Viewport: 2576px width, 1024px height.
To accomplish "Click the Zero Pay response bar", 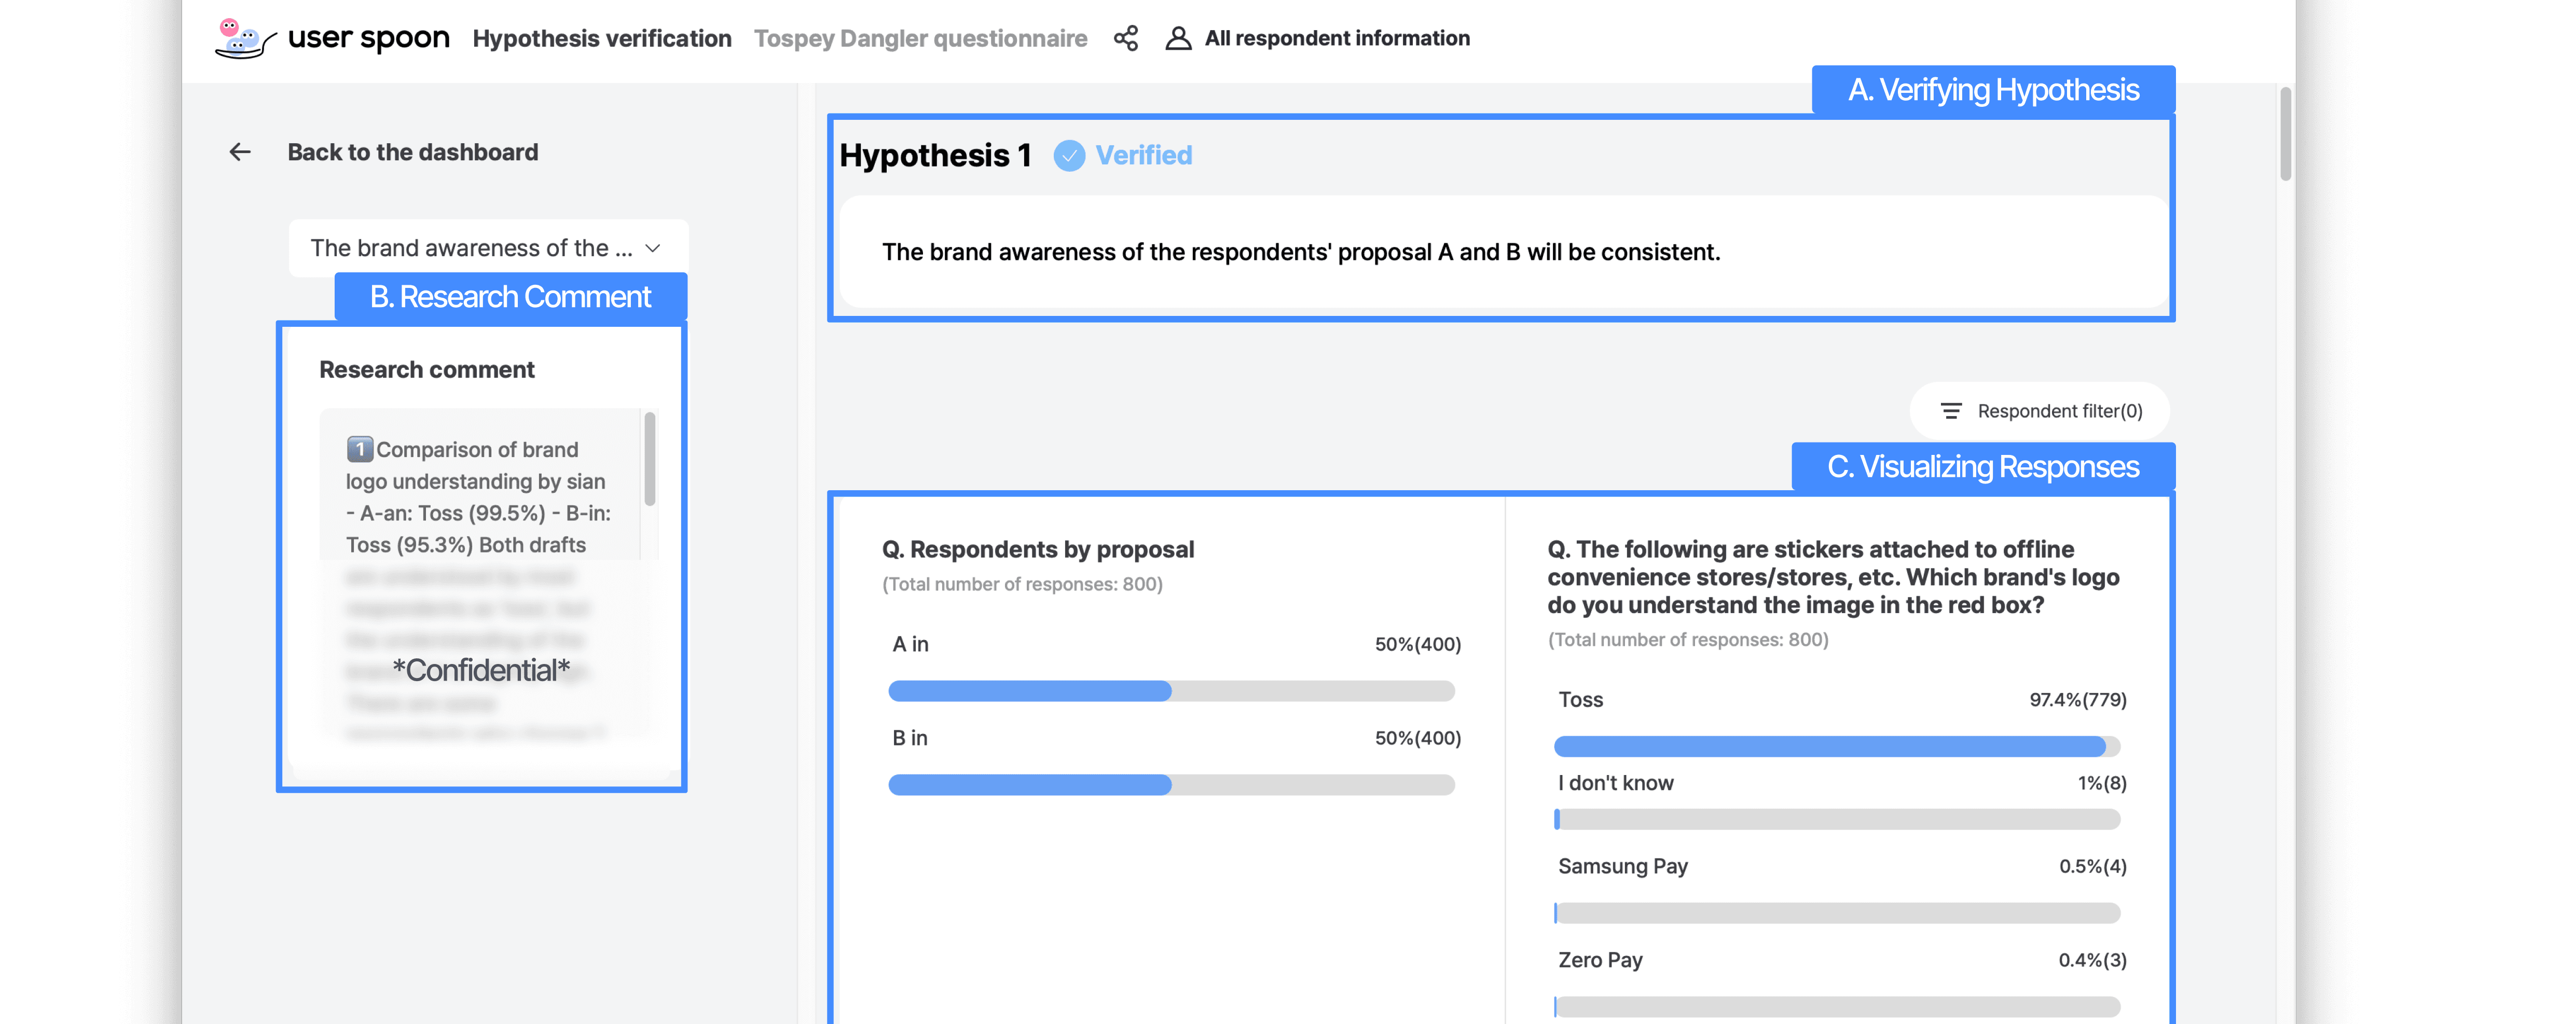I will [x=1837, y=1007].
